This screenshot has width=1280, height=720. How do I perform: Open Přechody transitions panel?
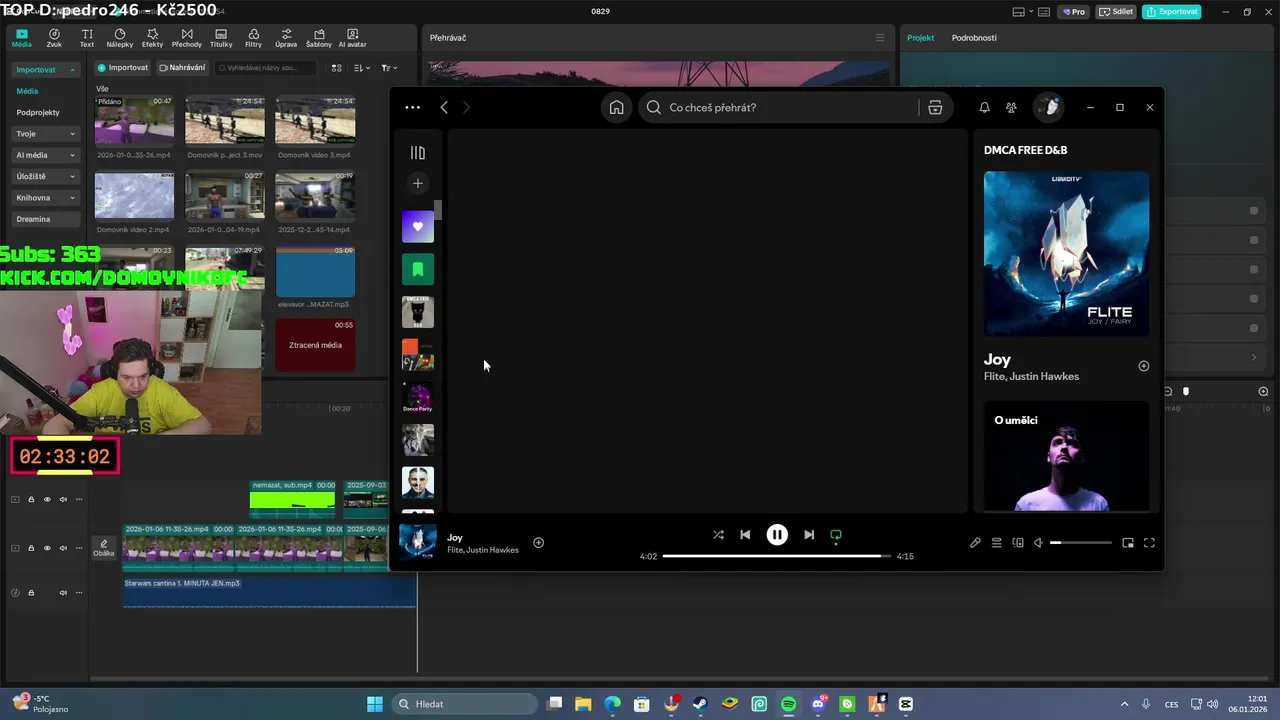pos(186,38)
